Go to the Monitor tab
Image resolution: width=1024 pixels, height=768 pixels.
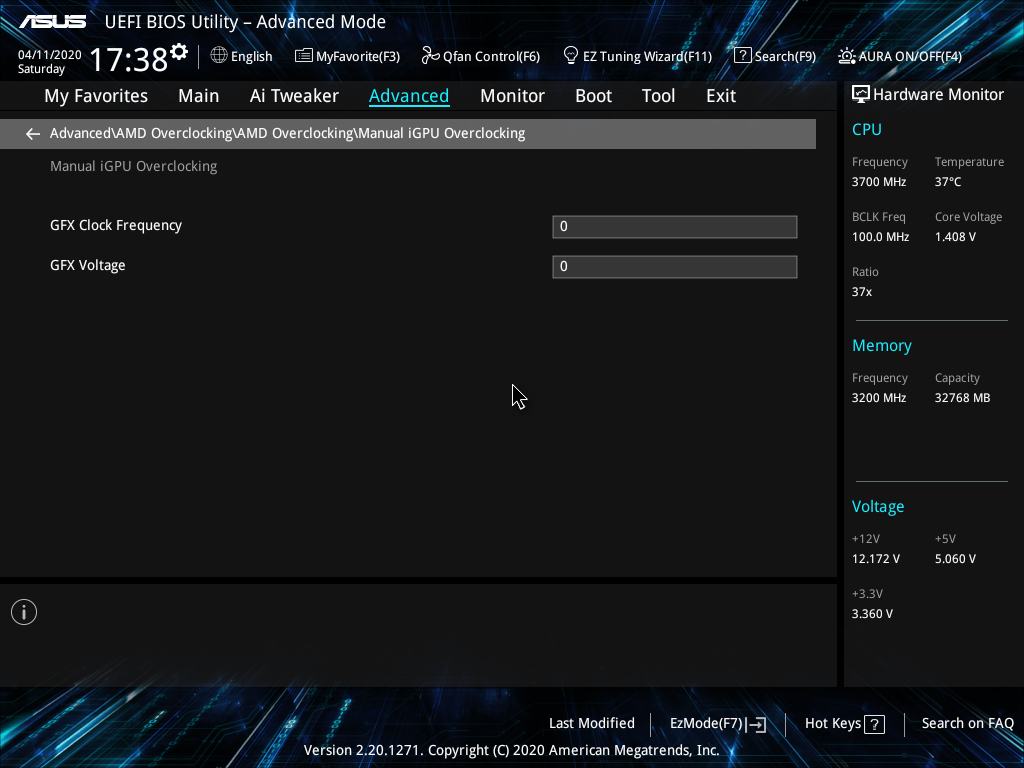coord(512,96)
